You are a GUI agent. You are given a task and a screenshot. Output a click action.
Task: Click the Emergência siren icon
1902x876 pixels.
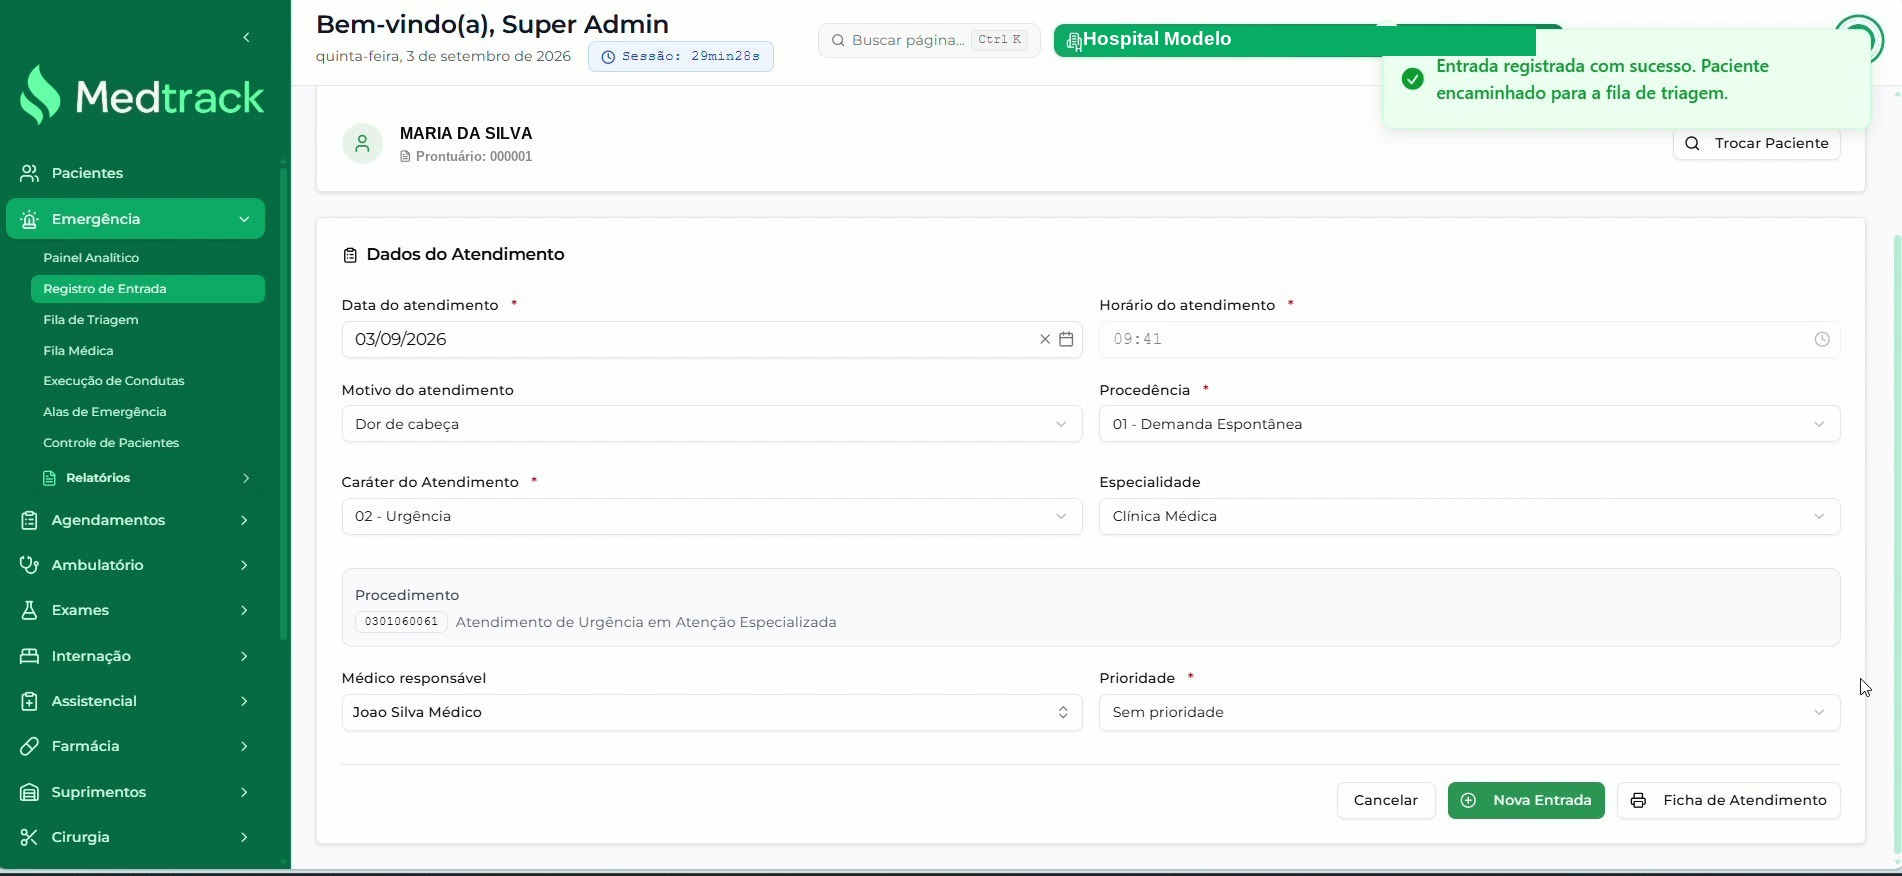tap(30, 219)
